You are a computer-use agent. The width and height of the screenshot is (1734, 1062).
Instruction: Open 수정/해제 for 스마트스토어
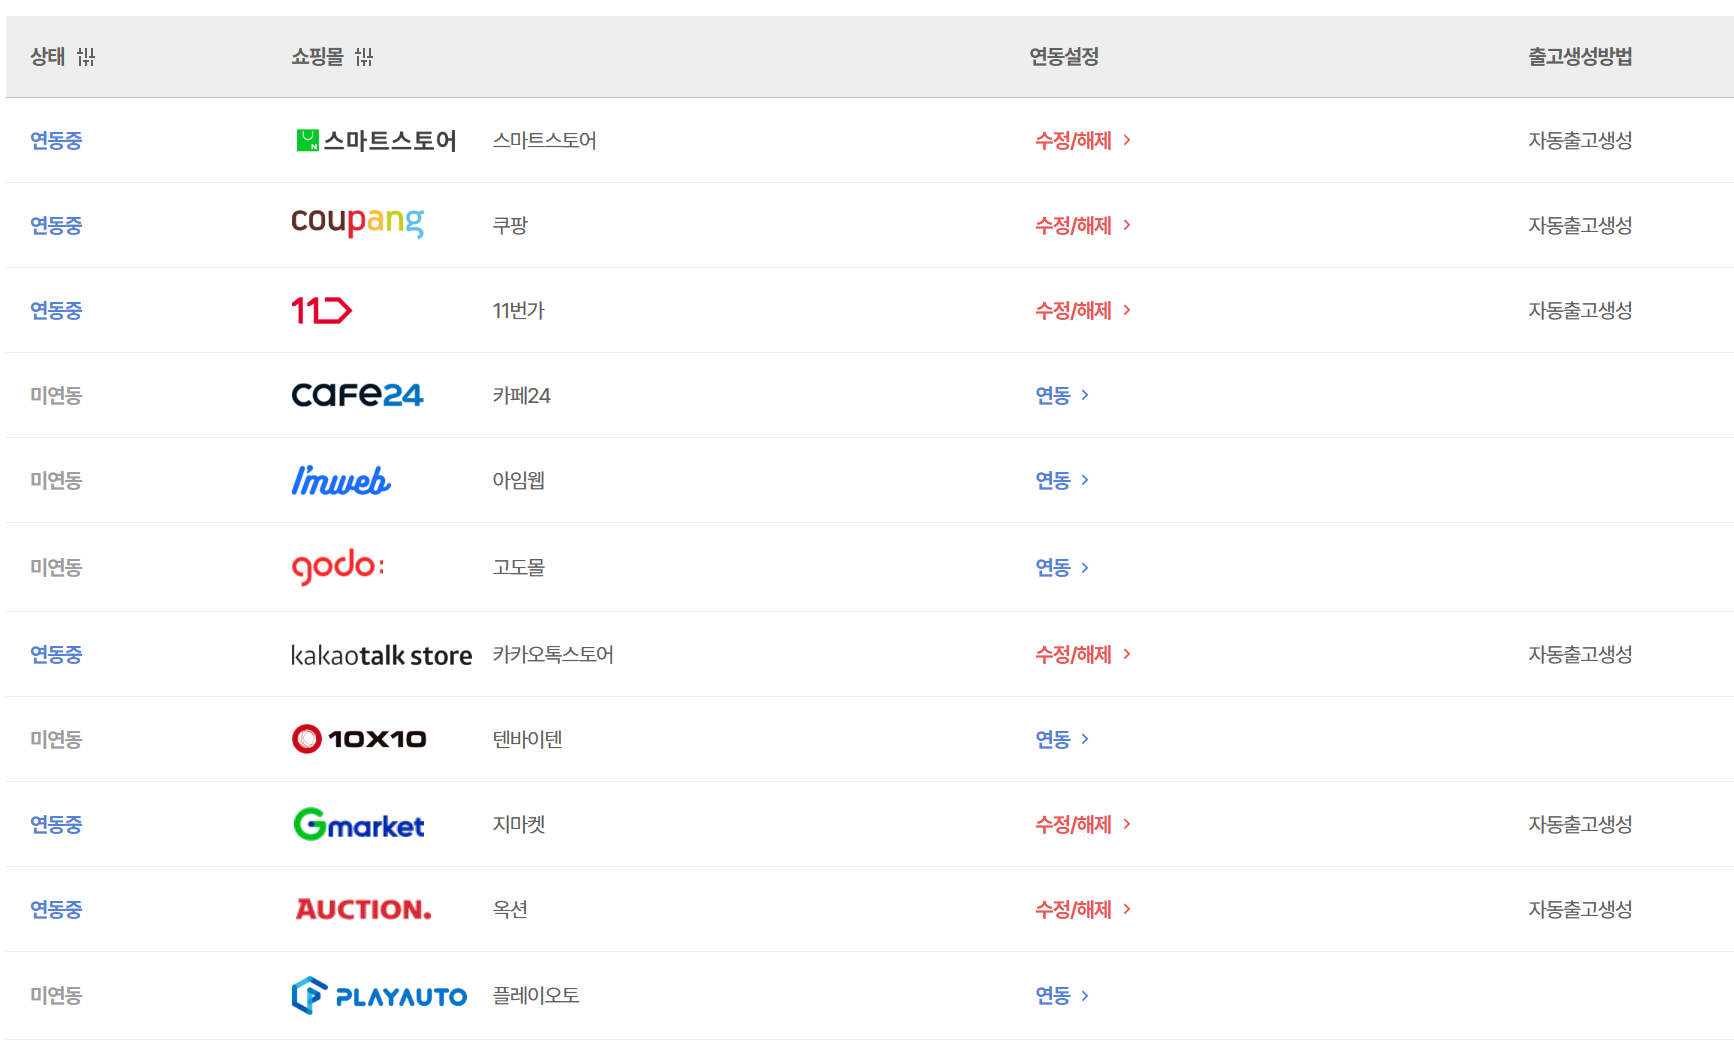[x=1083, y=141]
